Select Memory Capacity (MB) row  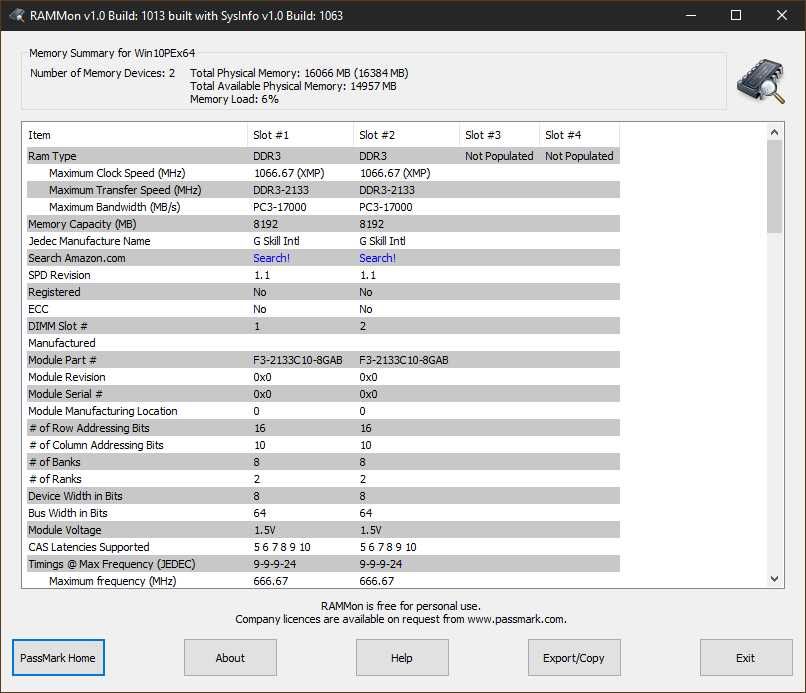pyautogui.click(x=323, y=224)
